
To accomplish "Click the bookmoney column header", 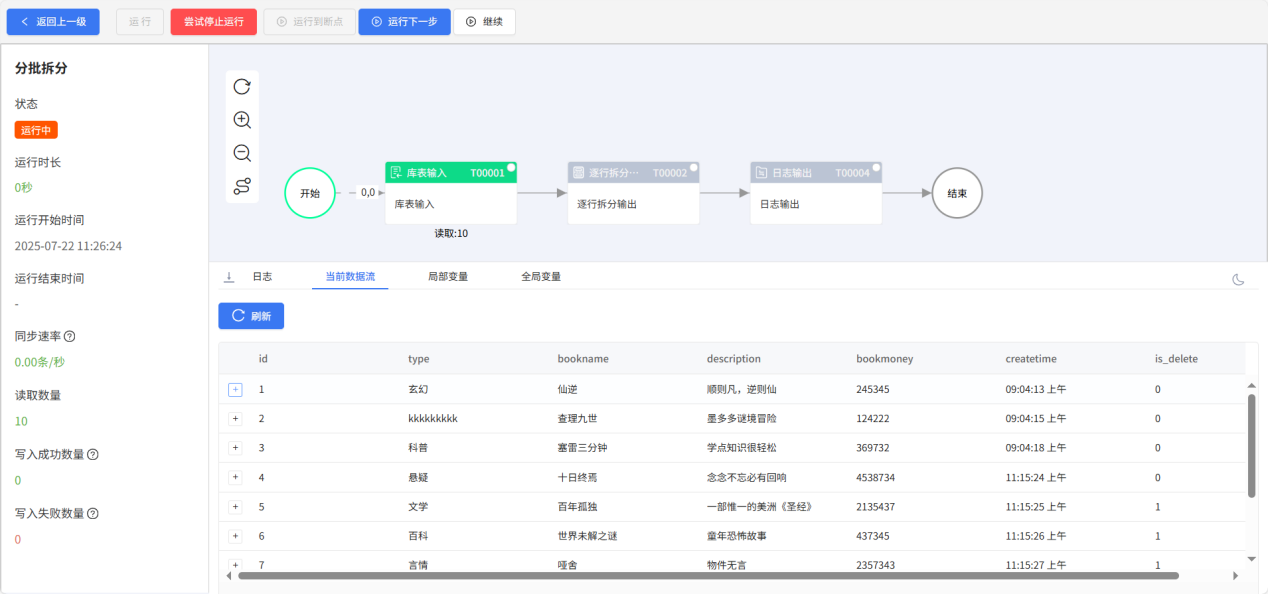I will point(885,359).
